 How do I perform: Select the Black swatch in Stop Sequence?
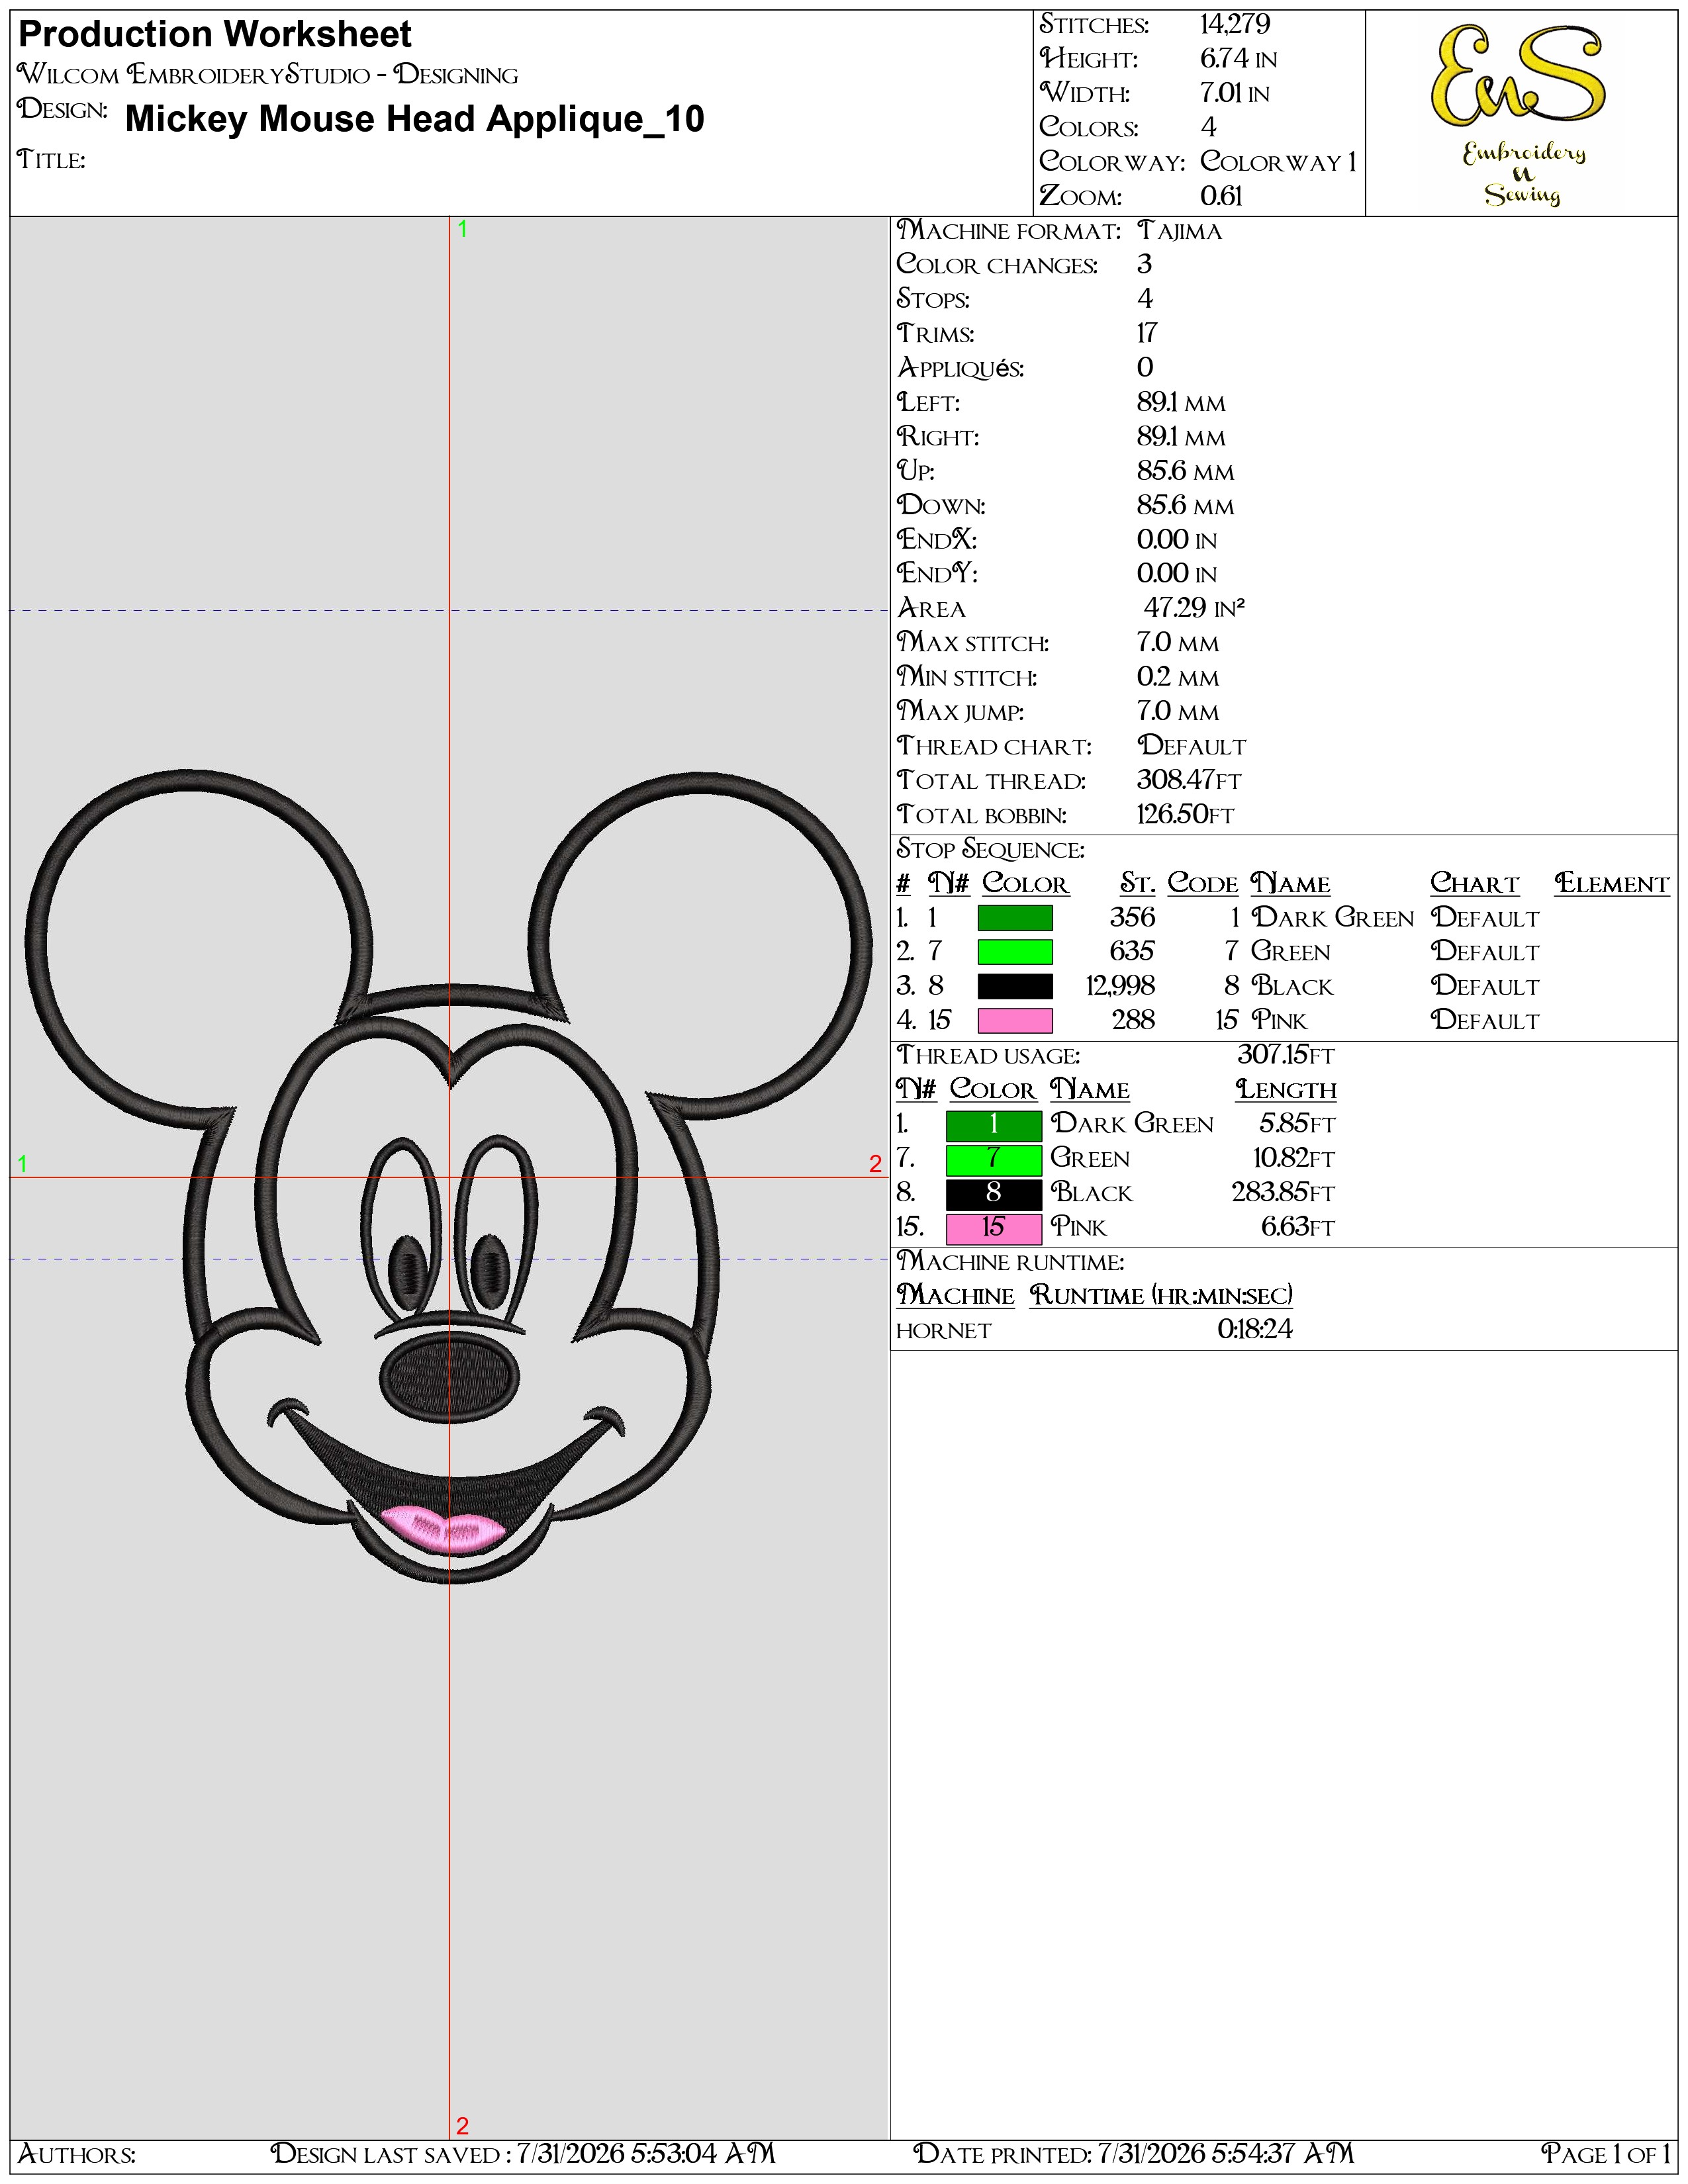1014,987
